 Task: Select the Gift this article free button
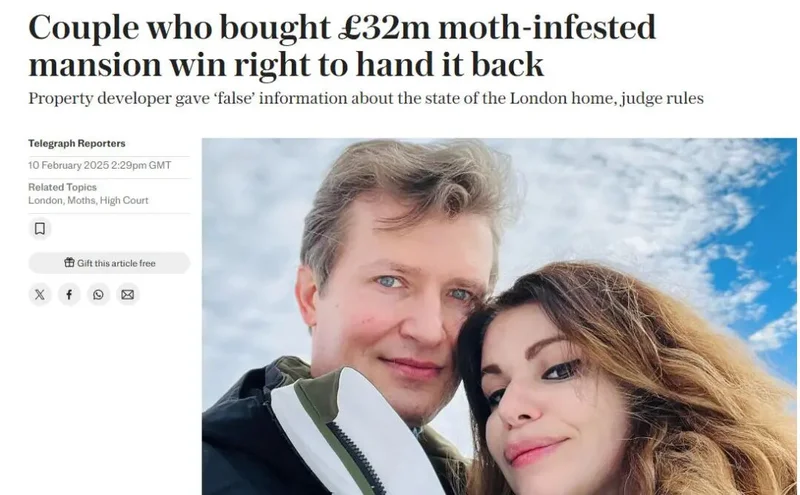pos(109,263)
